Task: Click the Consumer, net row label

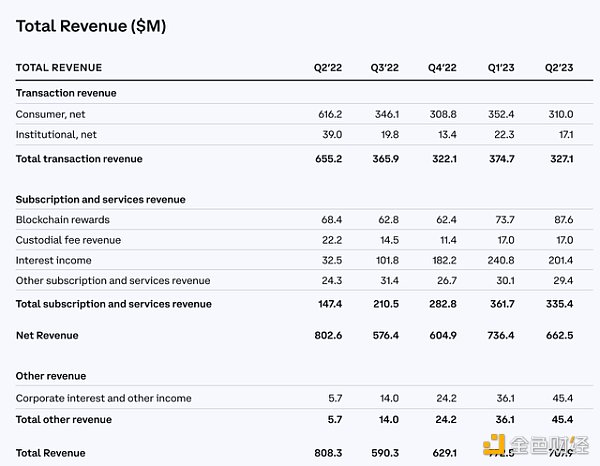Action: [x=51, y=115]
